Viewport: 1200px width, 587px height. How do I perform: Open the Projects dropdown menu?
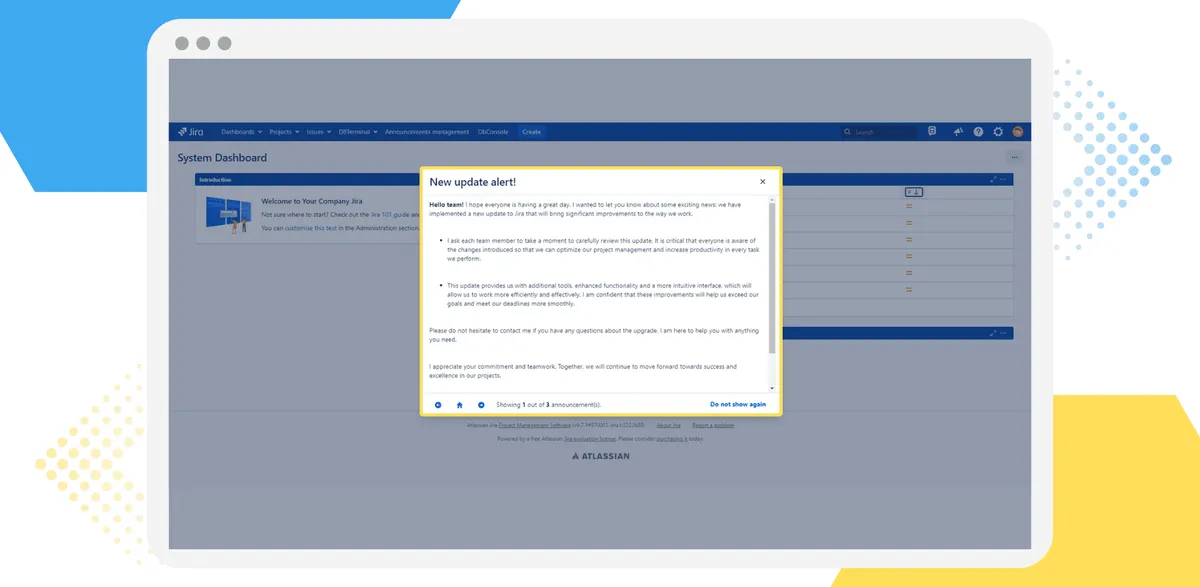[283, 132]
